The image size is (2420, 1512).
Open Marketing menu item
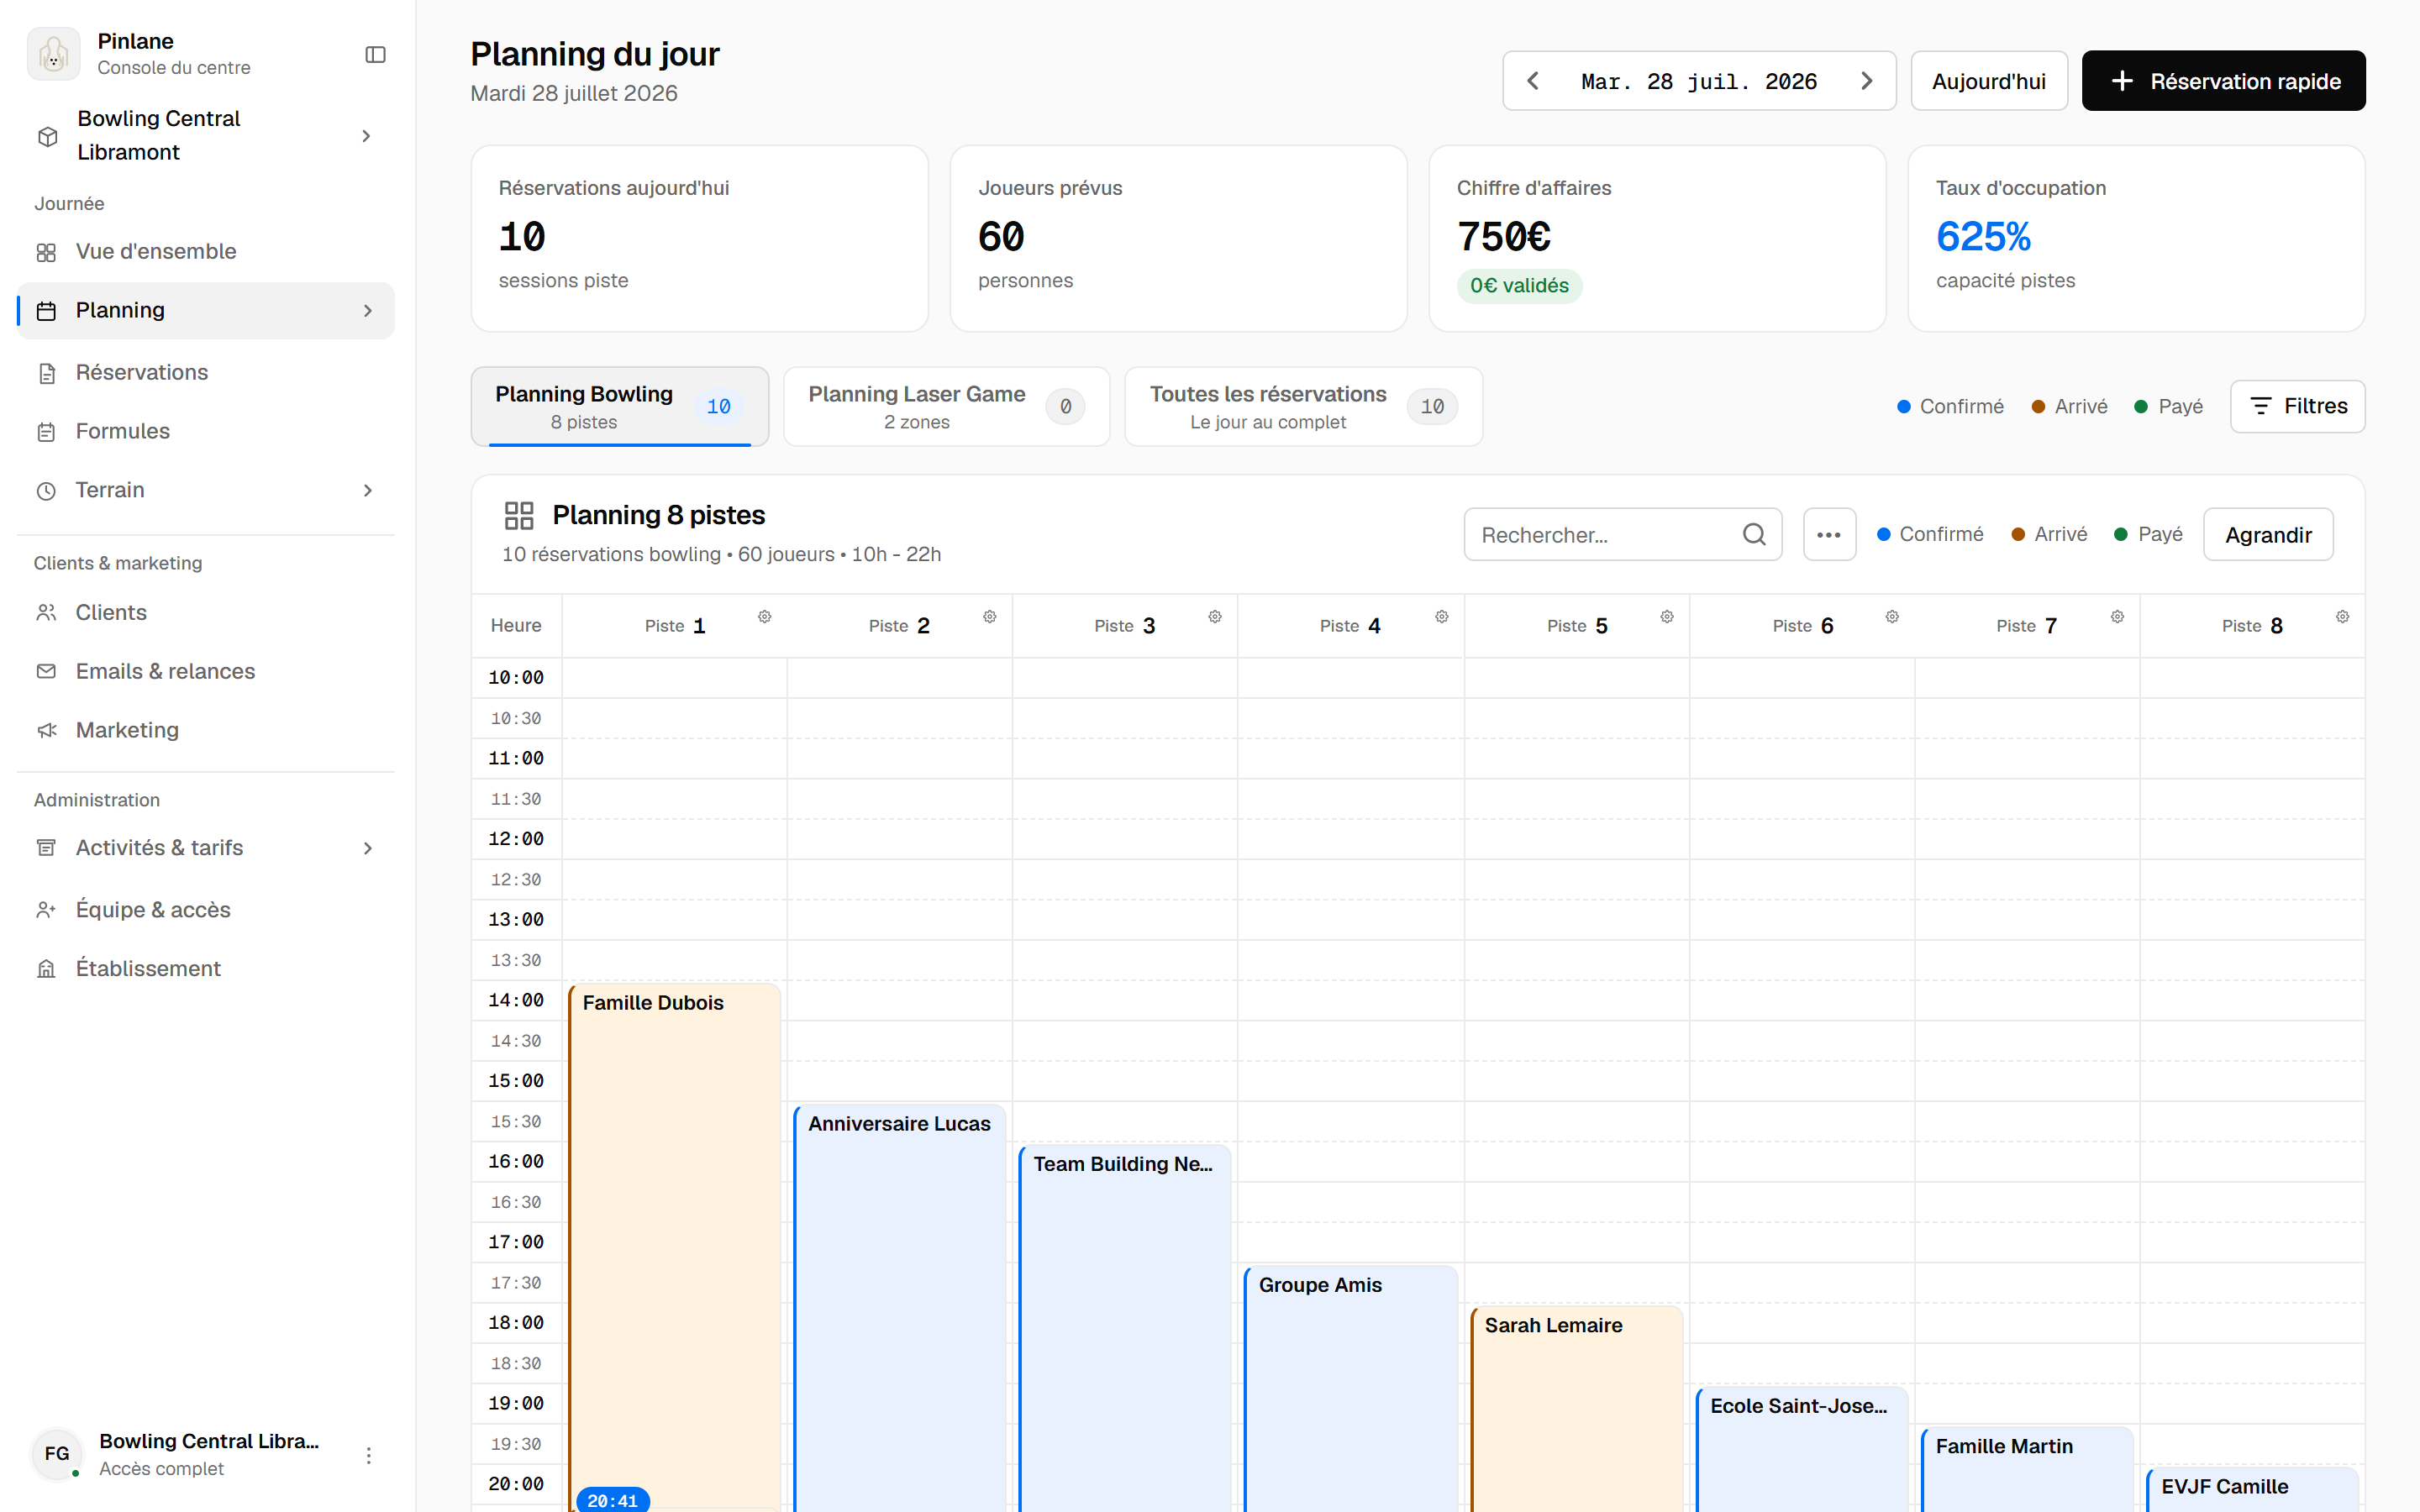click(x=206, y=730)
